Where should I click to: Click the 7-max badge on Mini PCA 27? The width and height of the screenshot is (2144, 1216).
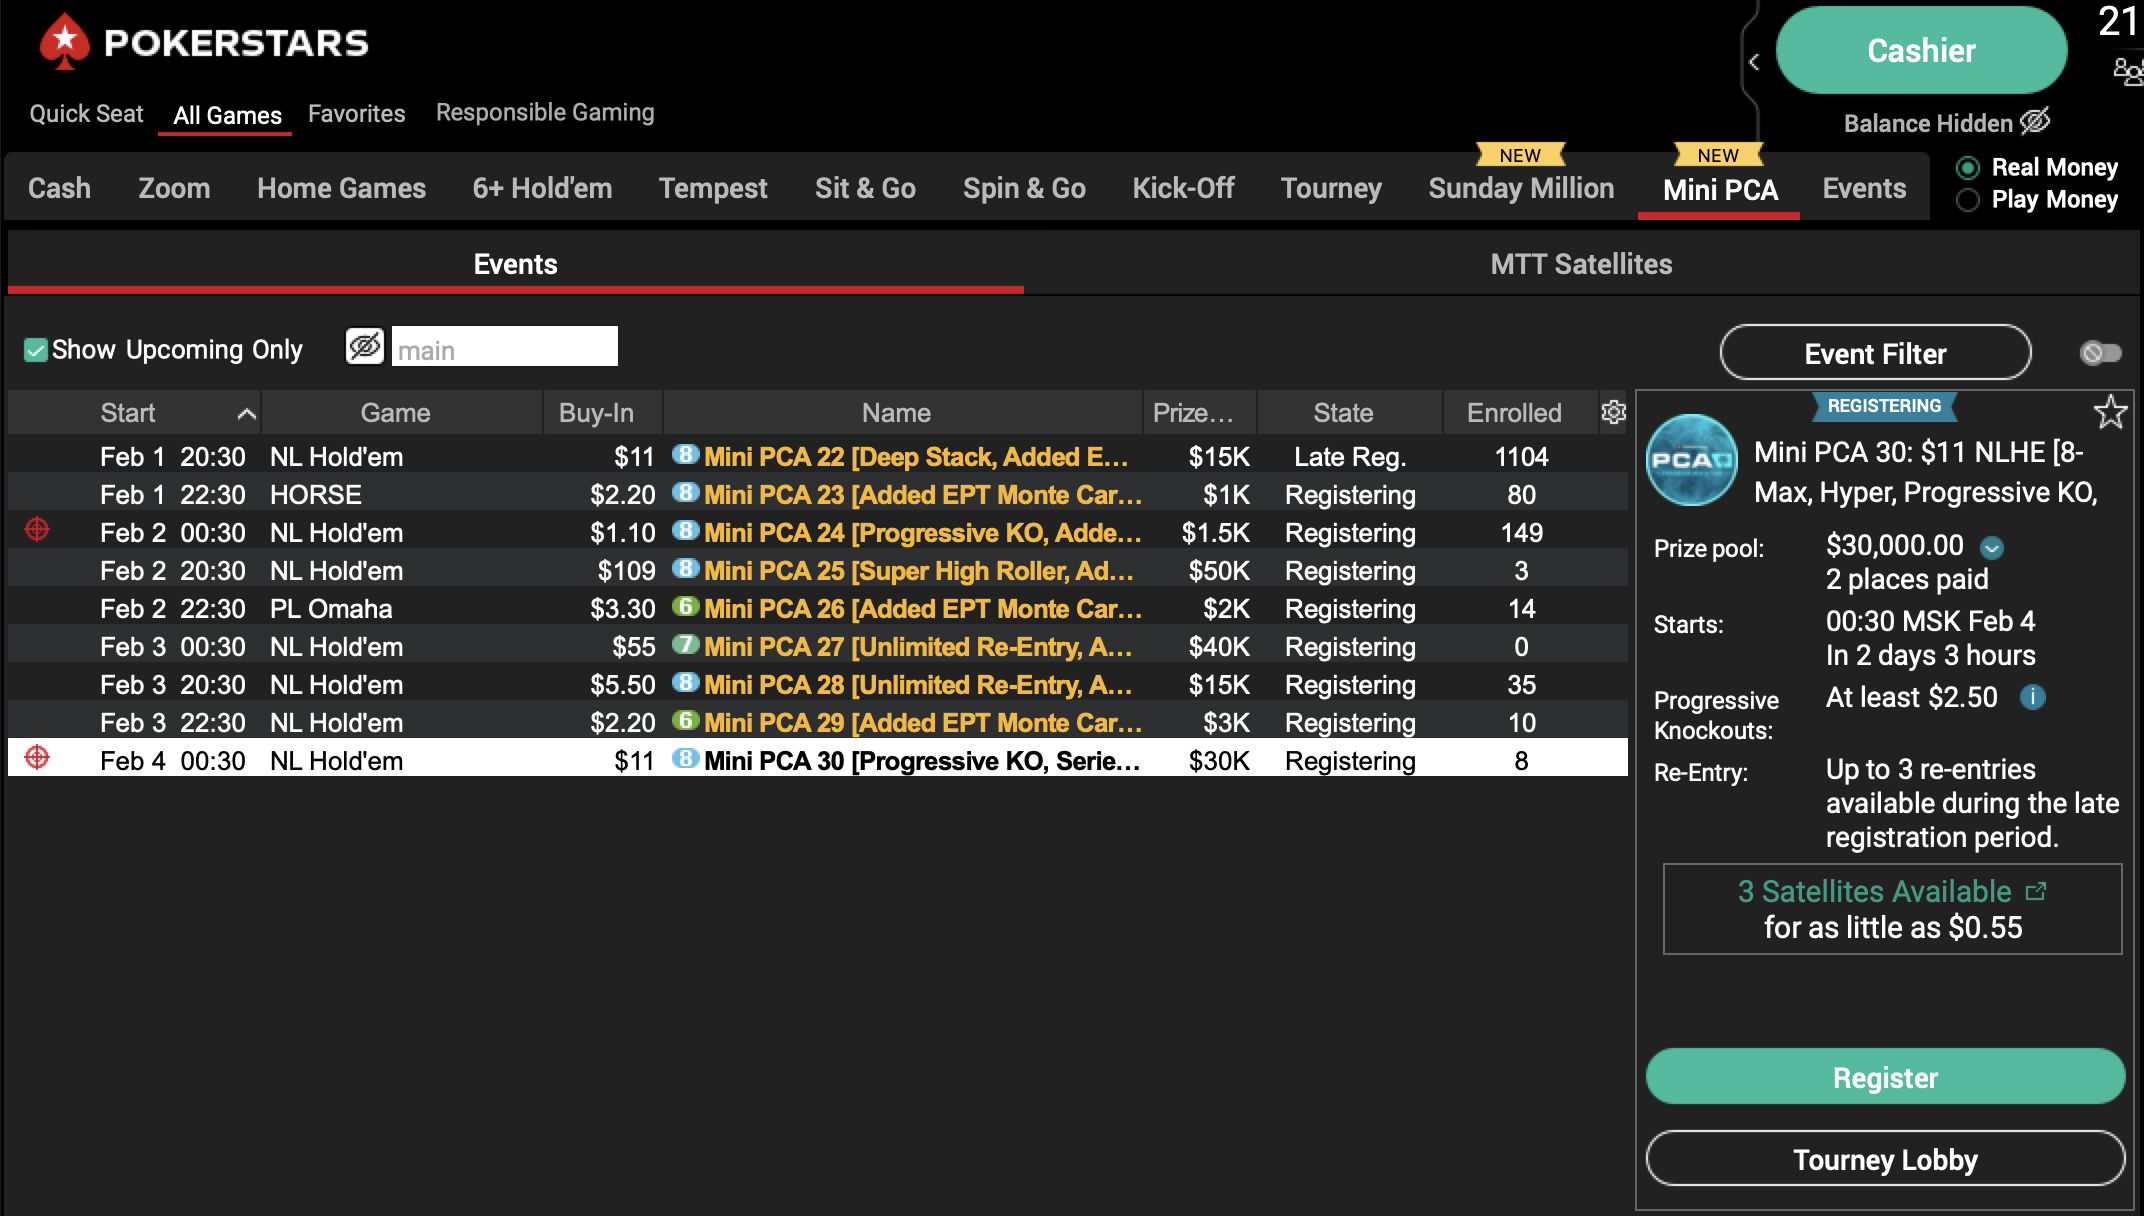tap(685, 645)
